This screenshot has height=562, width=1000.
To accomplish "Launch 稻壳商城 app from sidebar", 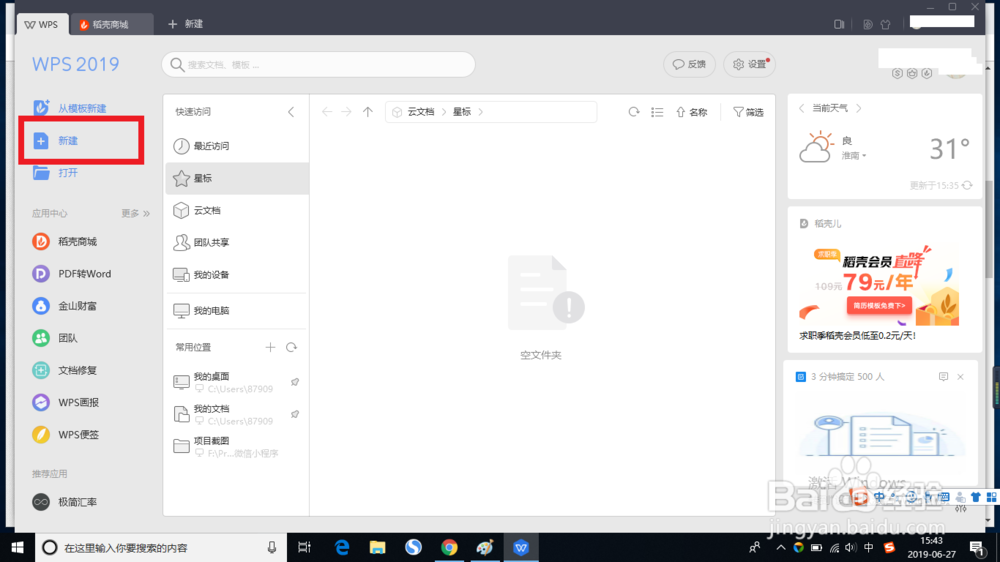I will [x=64, y=241].
